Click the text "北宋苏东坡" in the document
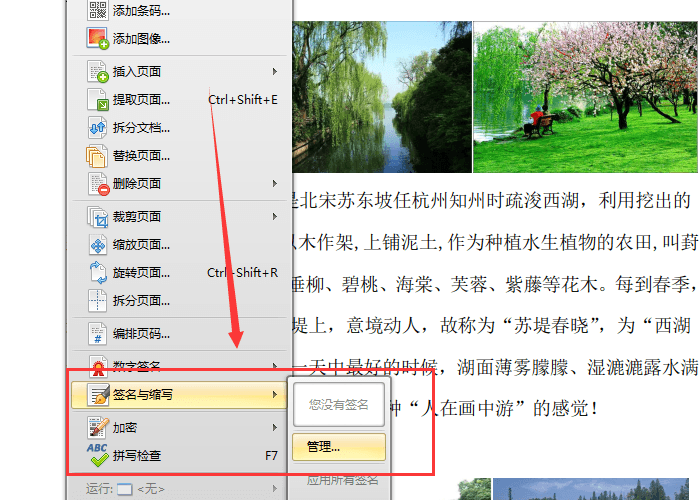The width and height of the screenshot is (700, 500). [x=346, y=200]
